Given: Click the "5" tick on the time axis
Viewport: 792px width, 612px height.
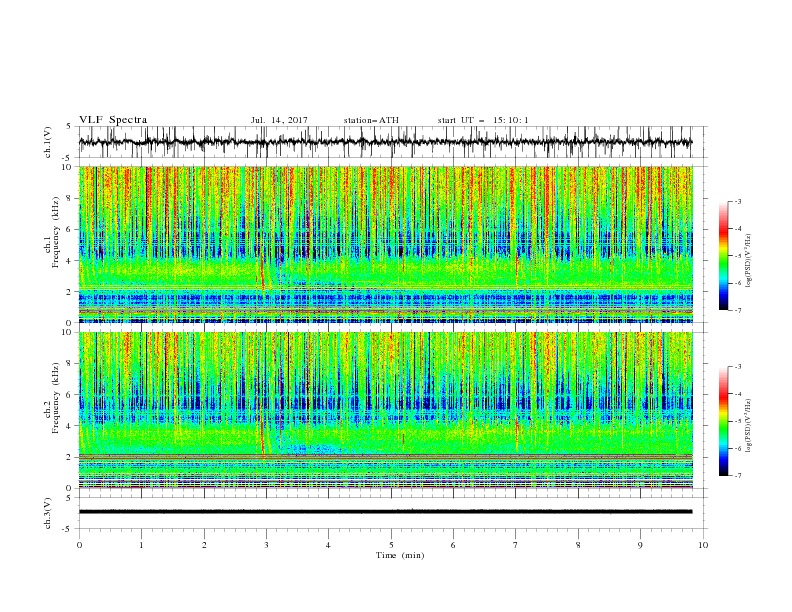Looking at the screenshot, I should (x=391, y=545).
